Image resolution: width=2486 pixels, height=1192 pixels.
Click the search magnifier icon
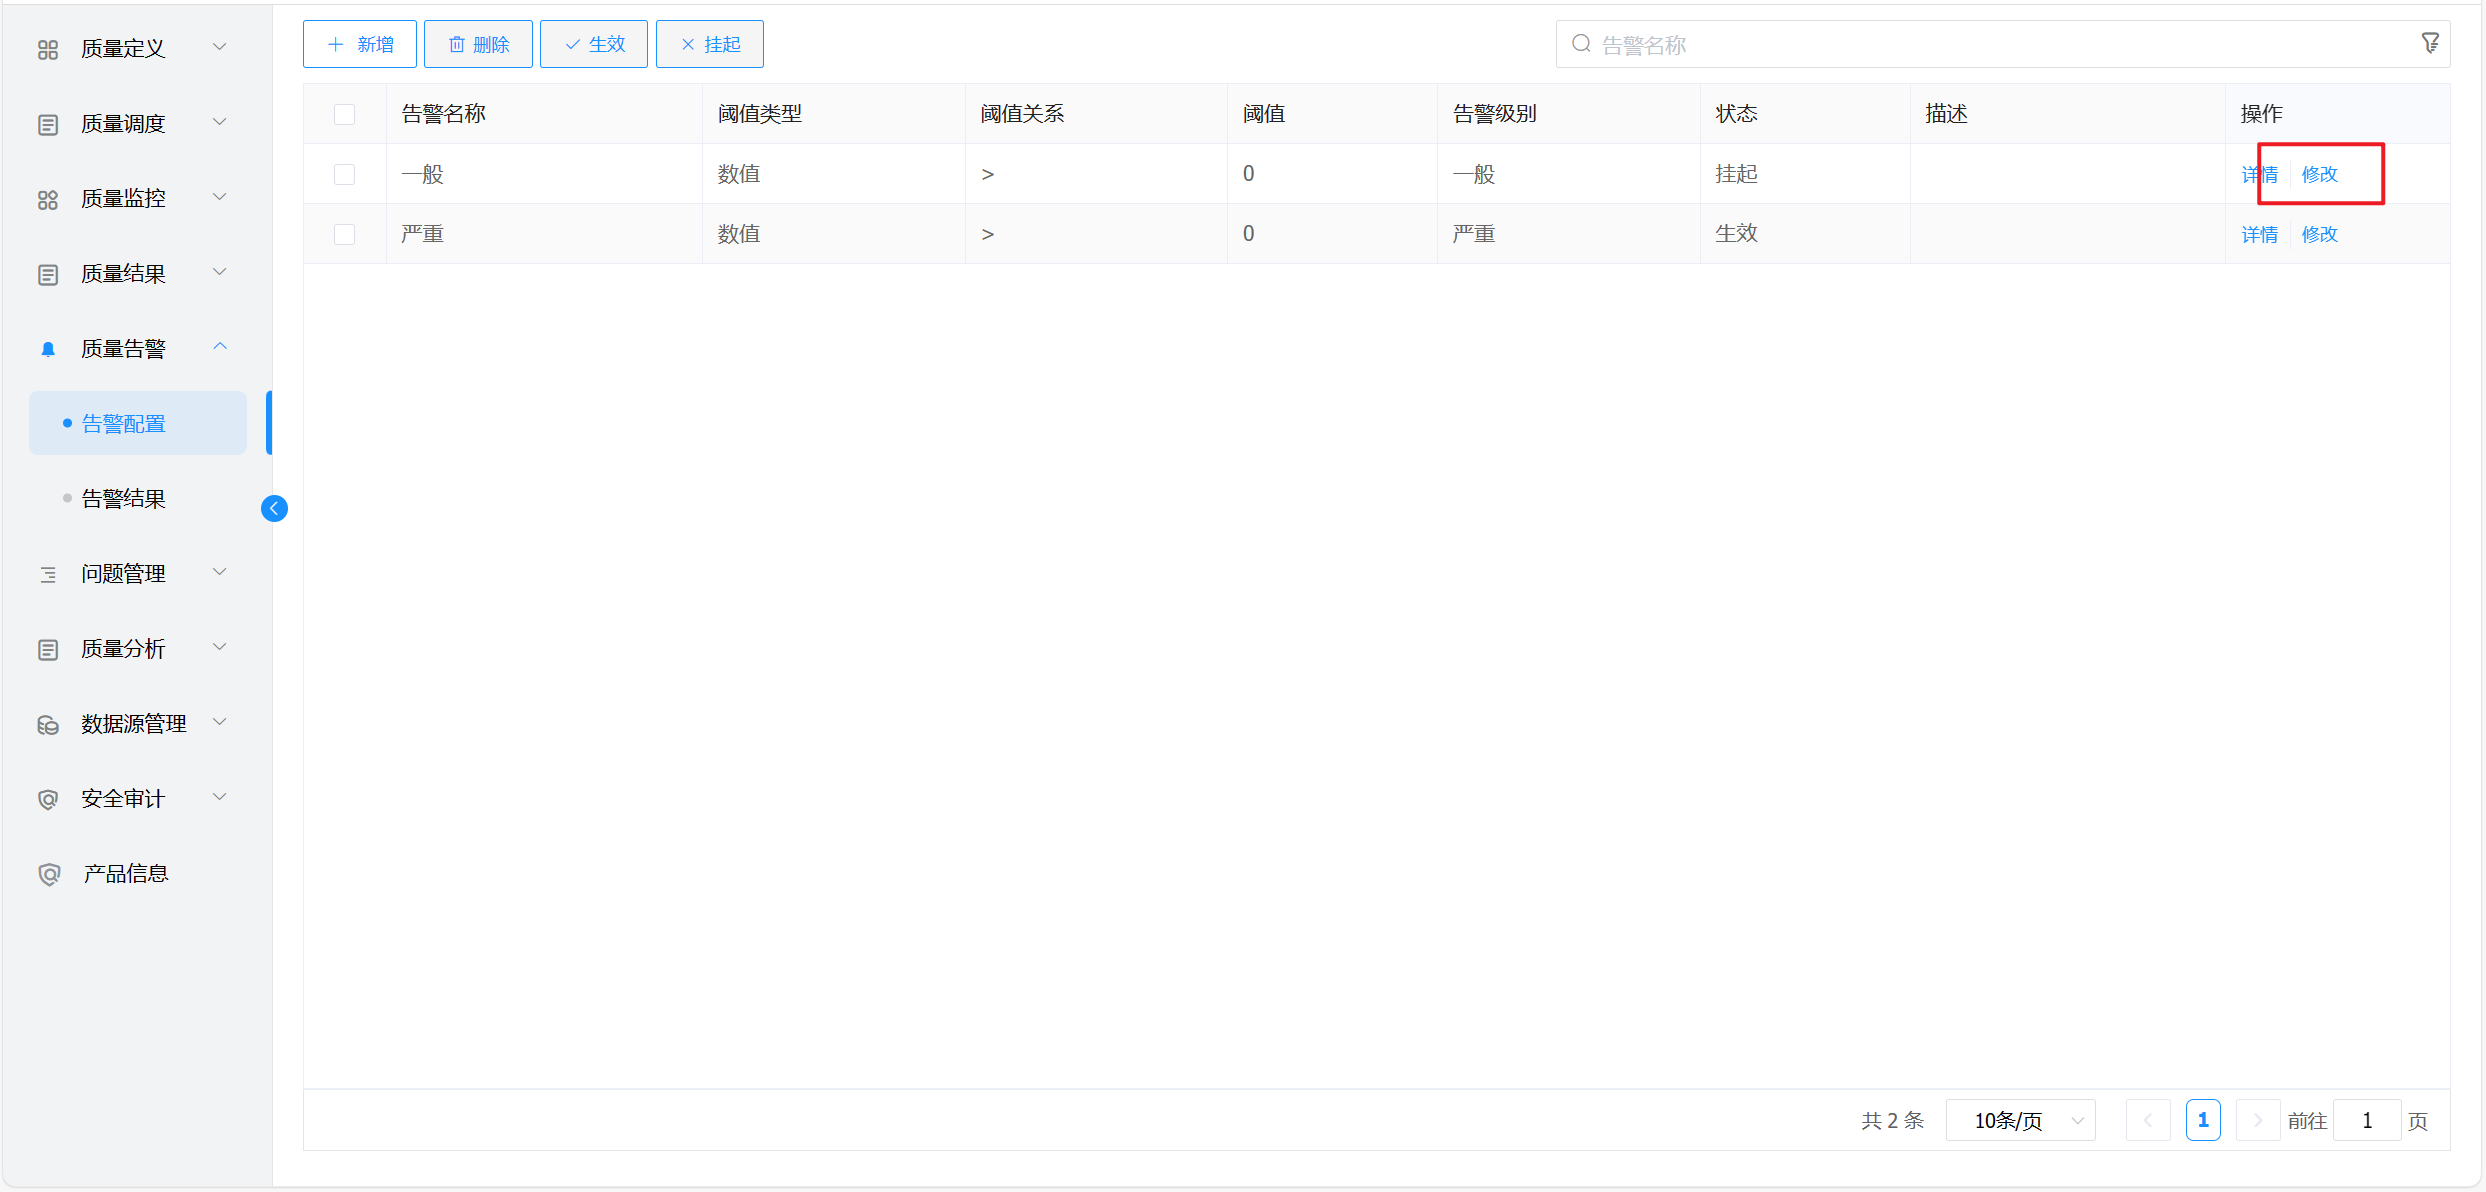1581,44
